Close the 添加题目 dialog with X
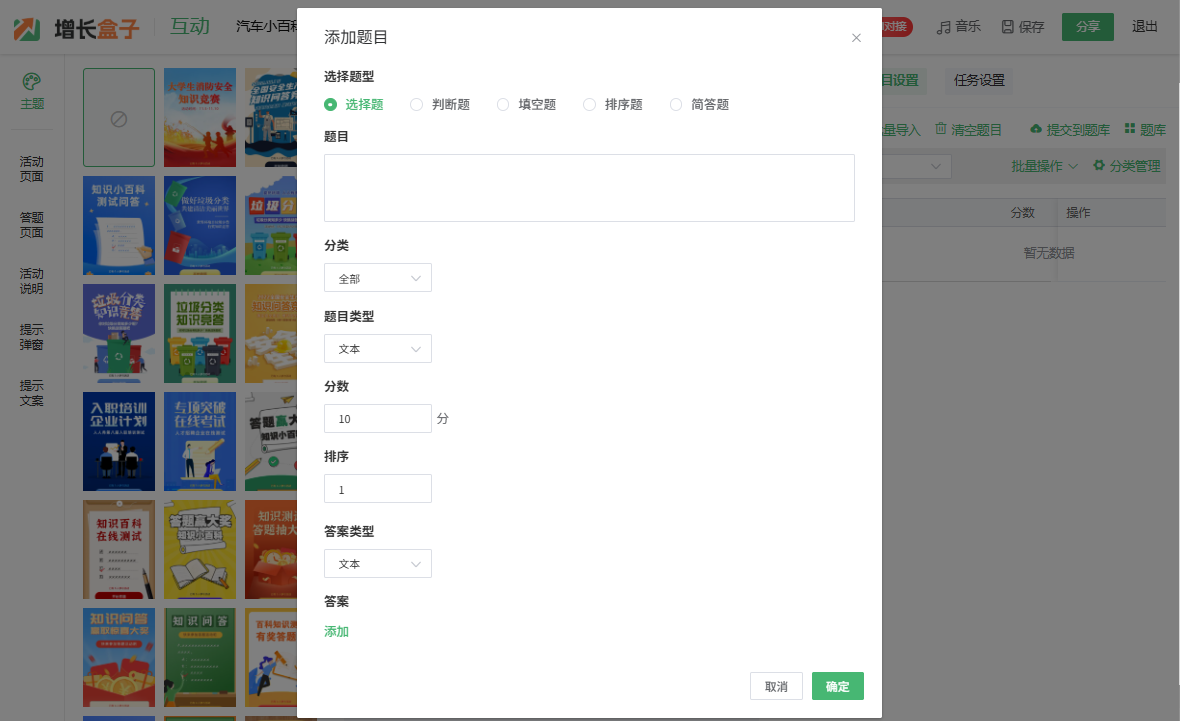1180x721 pixels. point(856,38)
